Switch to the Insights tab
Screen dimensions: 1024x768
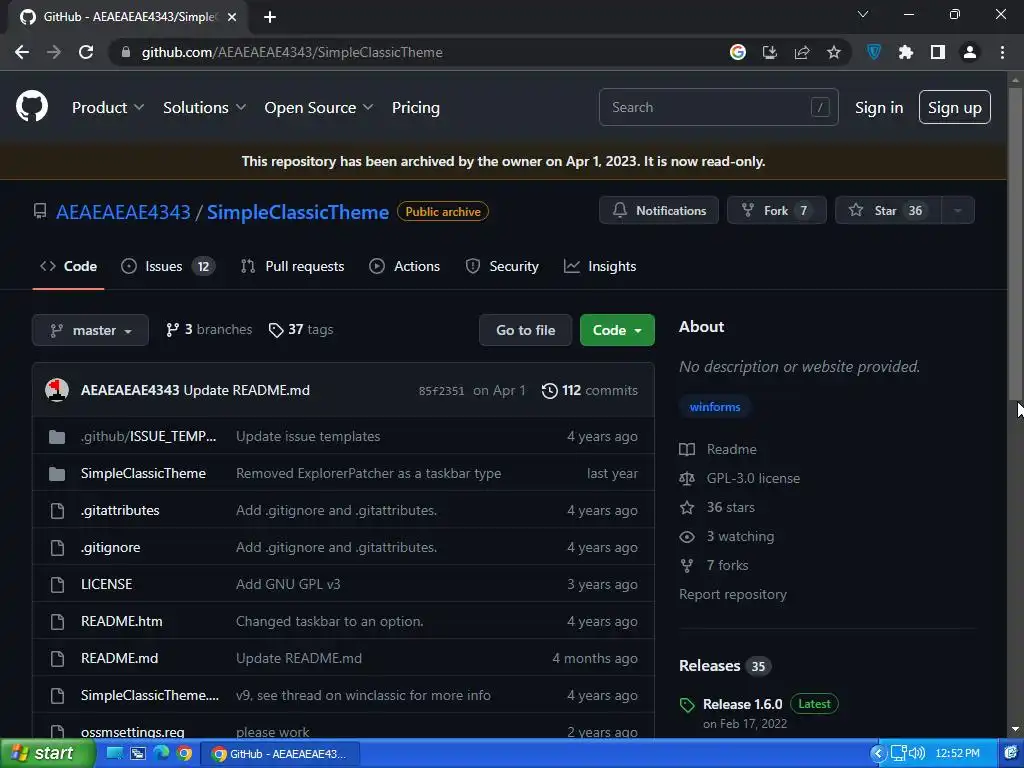pyautogui.click(x=600, y=266)
